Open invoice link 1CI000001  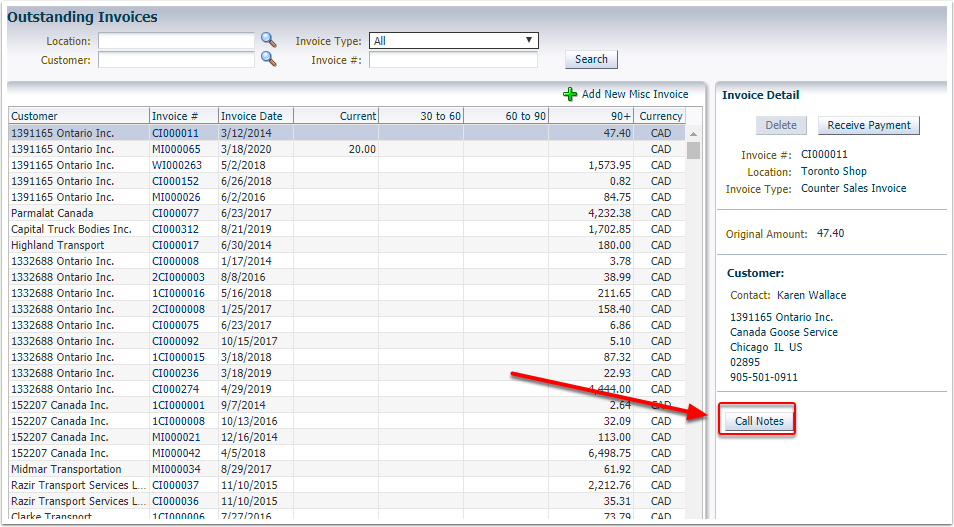coord(178,405)
